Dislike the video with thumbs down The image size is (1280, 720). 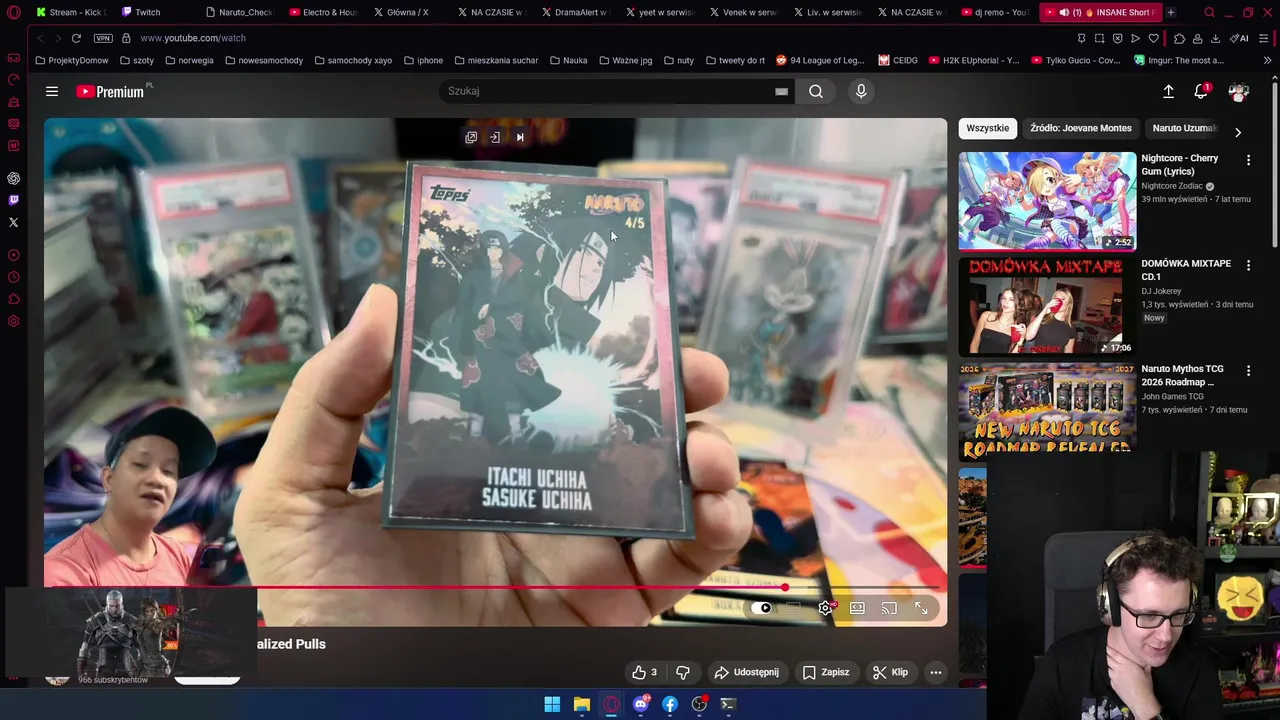683,672
